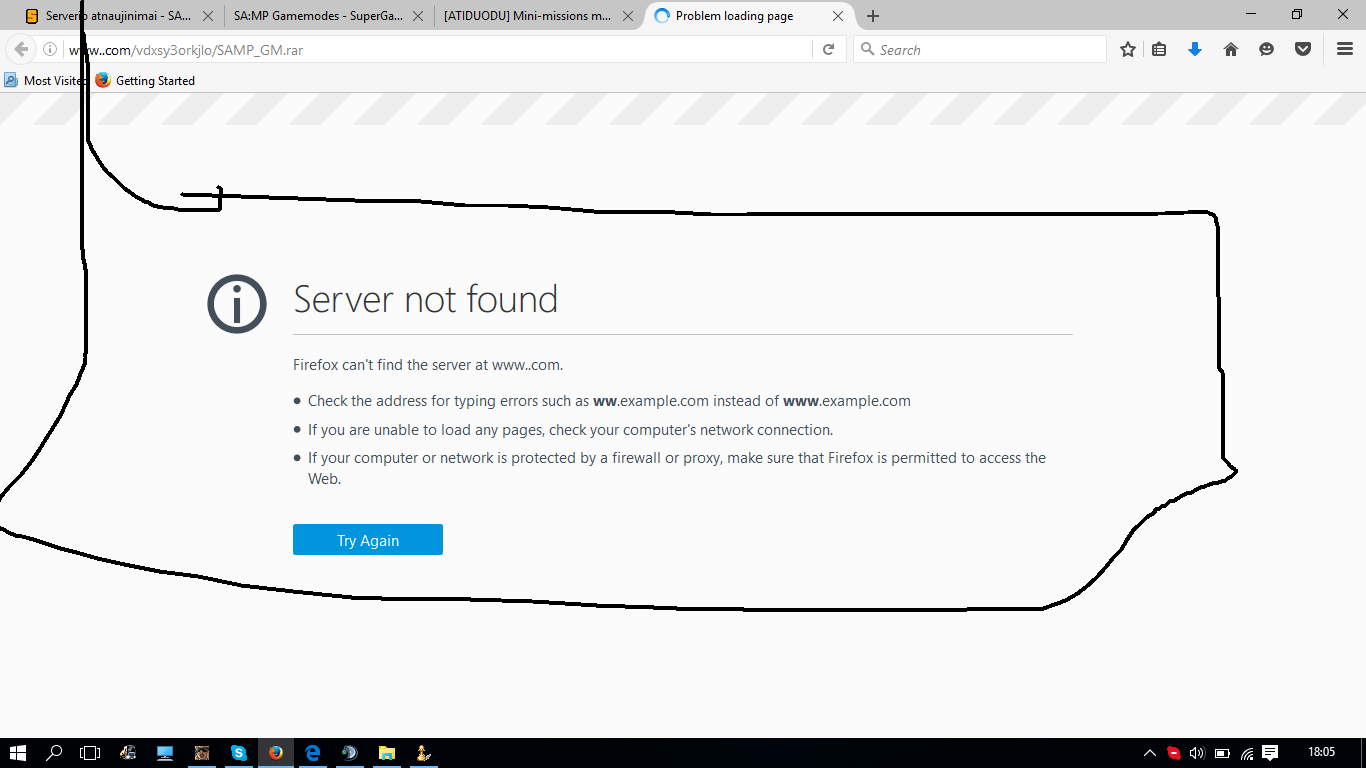Switch to the [ATIDUODU] Mini-missions tab

(527, 16)
